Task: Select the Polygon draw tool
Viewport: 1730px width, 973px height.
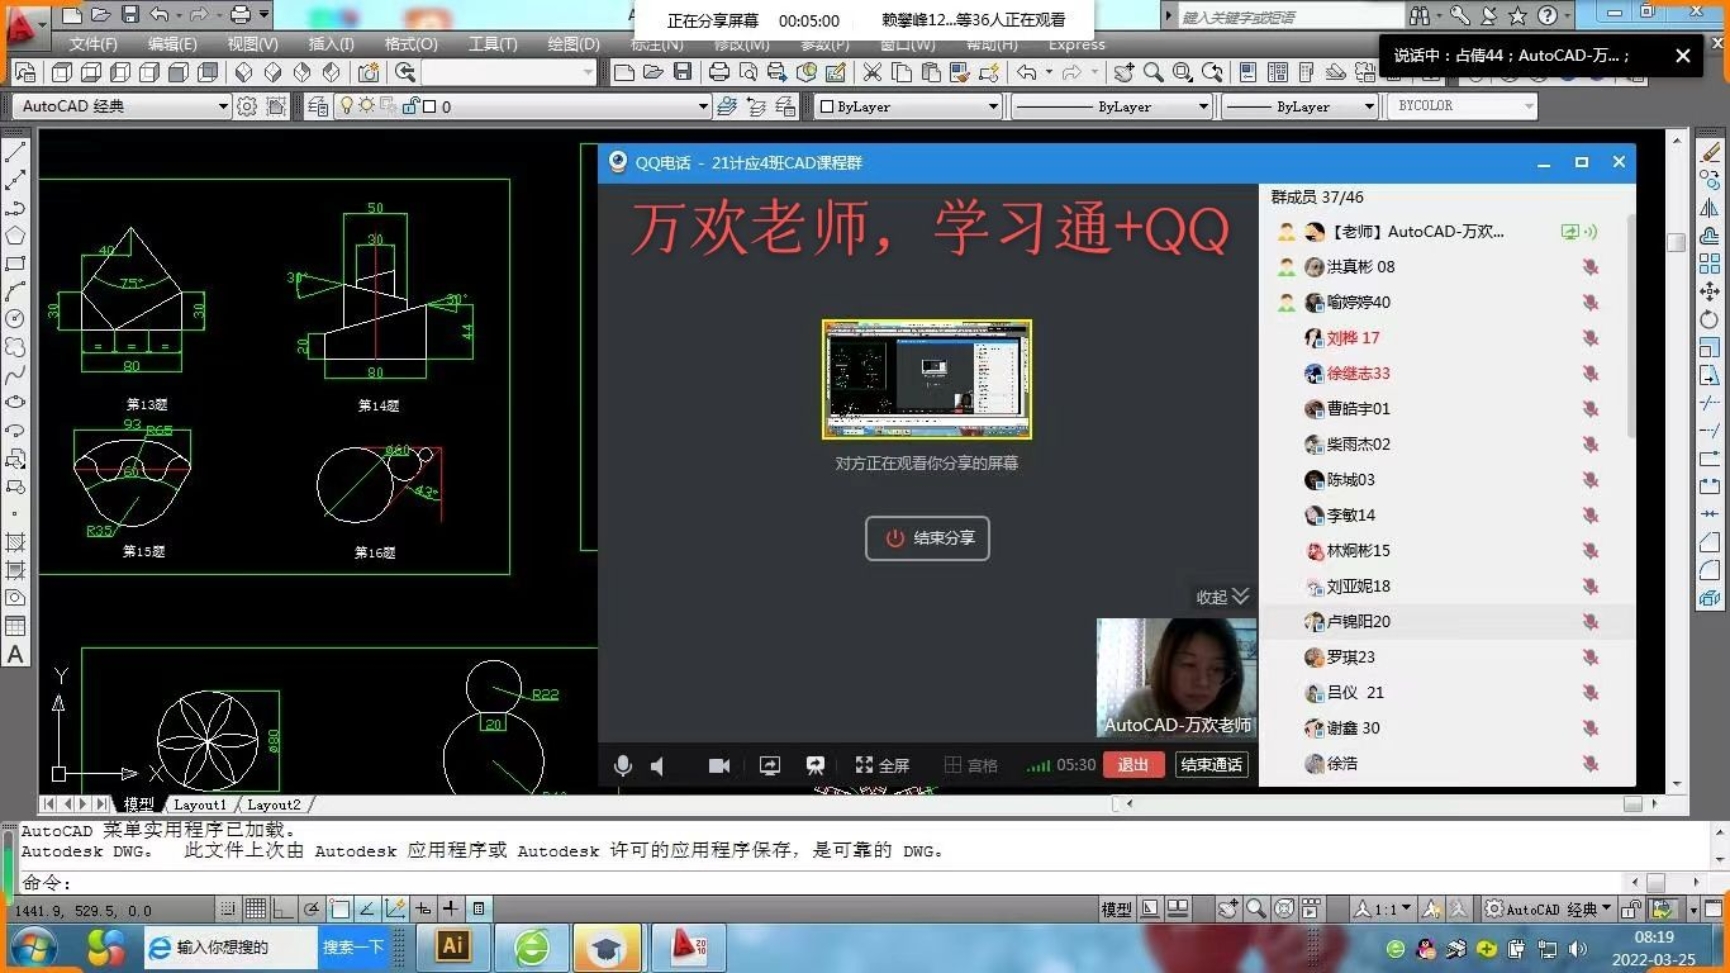Action: [x=15, y=236]
